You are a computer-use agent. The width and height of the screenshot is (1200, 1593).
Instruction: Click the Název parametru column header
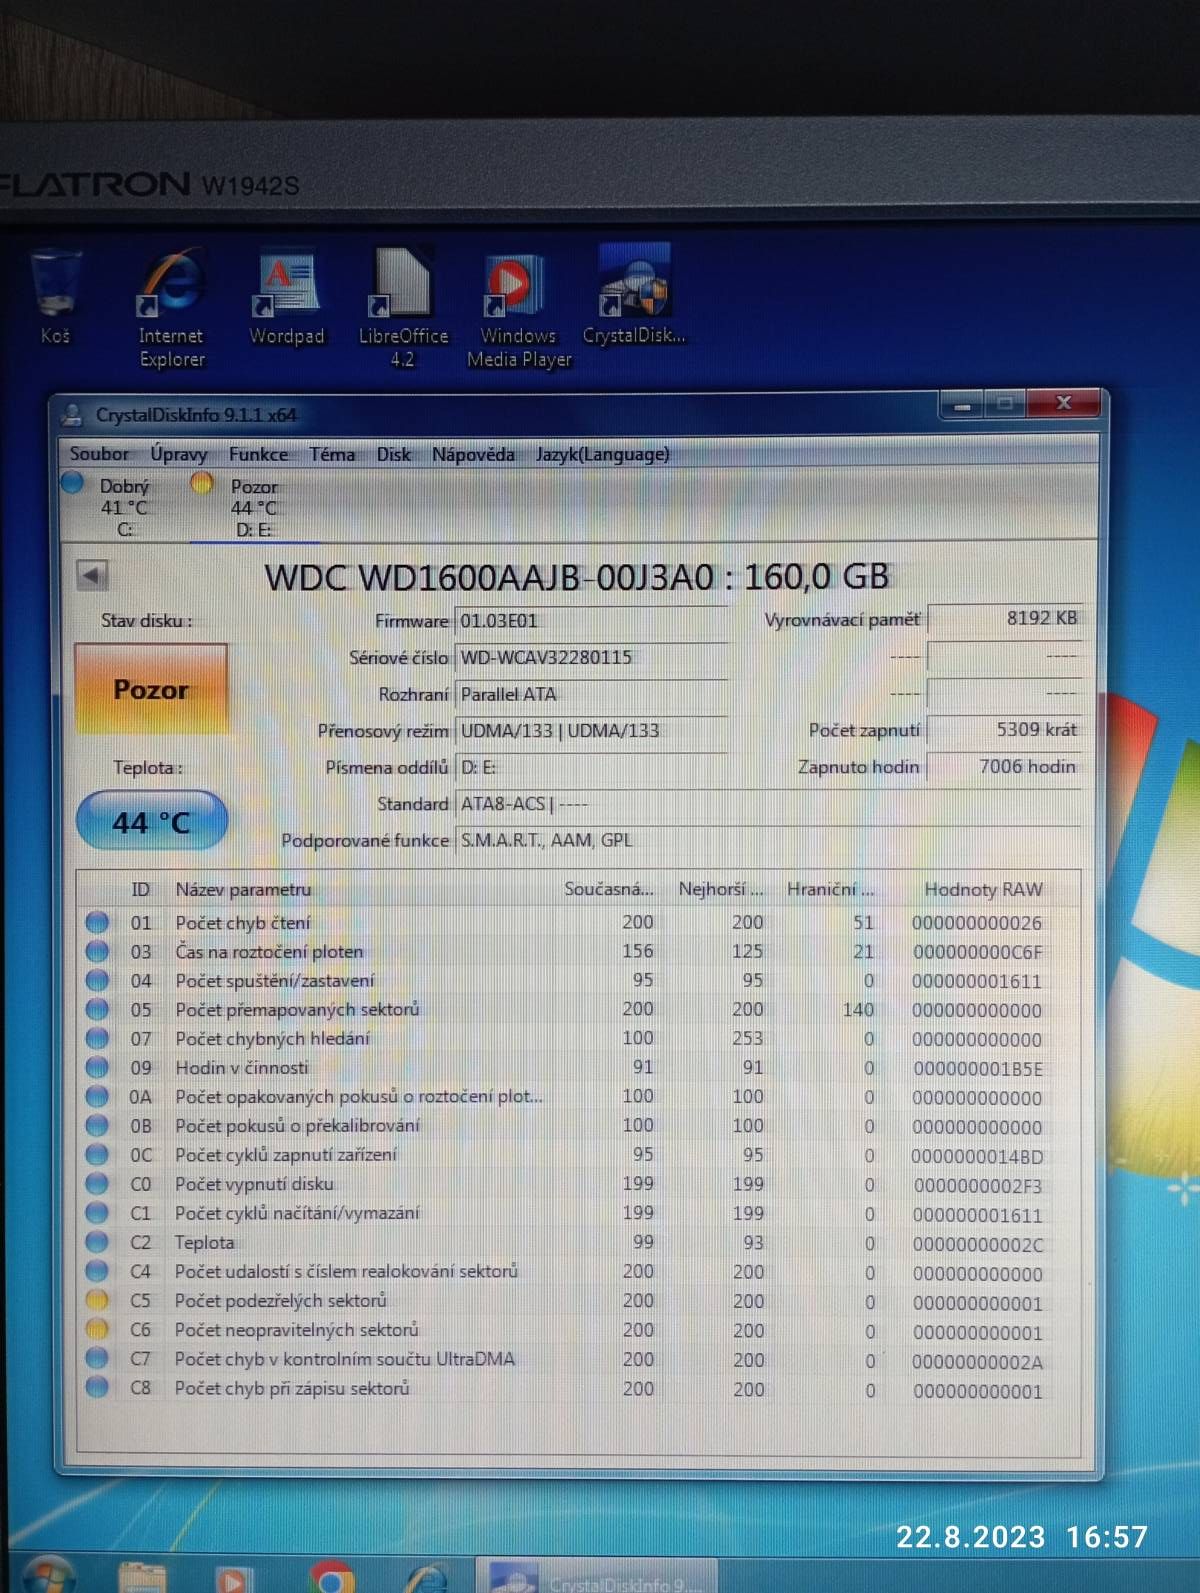click(243, 889)
